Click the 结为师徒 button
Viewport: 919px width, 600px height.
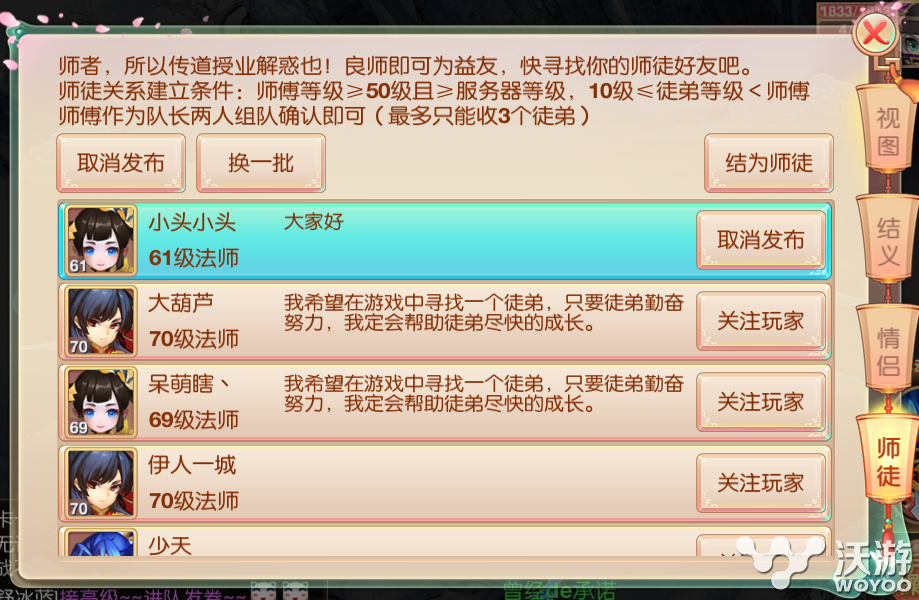click(769, 163)
